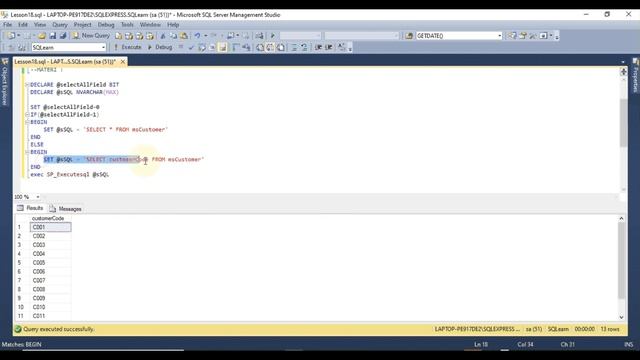Open the Properties Window icon on the top toolbar
This screenshot has width=640, height=360.
coord(522,36)
